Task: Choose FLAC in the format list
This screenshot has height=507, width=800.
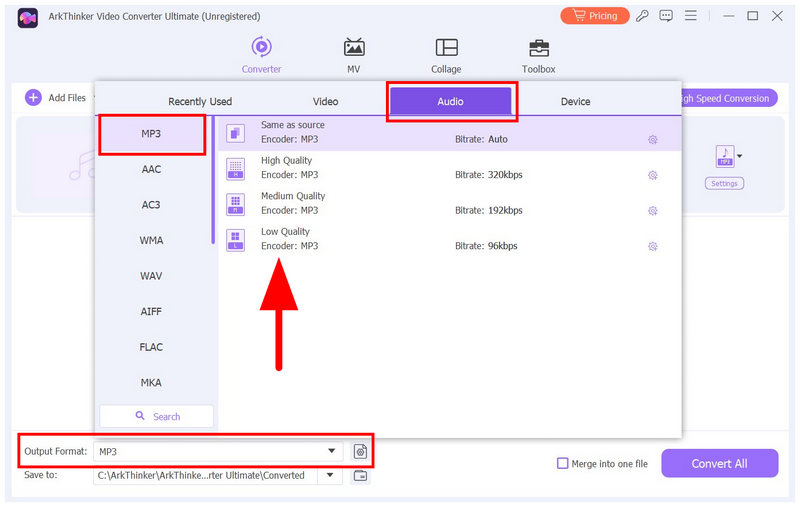Action: point(151,347)
